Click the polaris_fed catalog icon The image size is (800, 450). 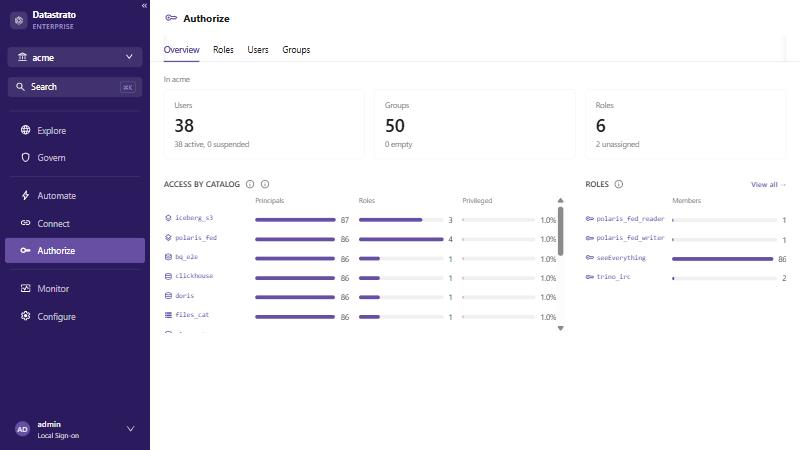168,238
